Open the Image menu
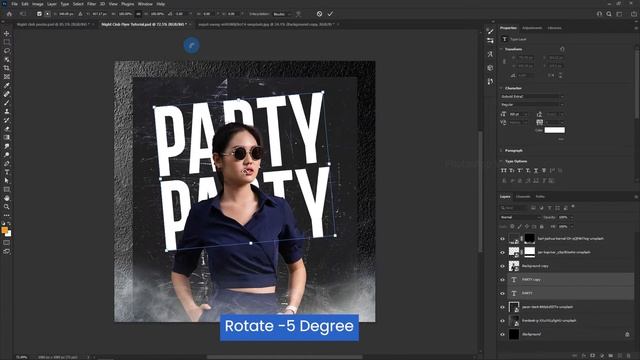Viewport: 640px width, 360px height. click(x=38, y=4)
